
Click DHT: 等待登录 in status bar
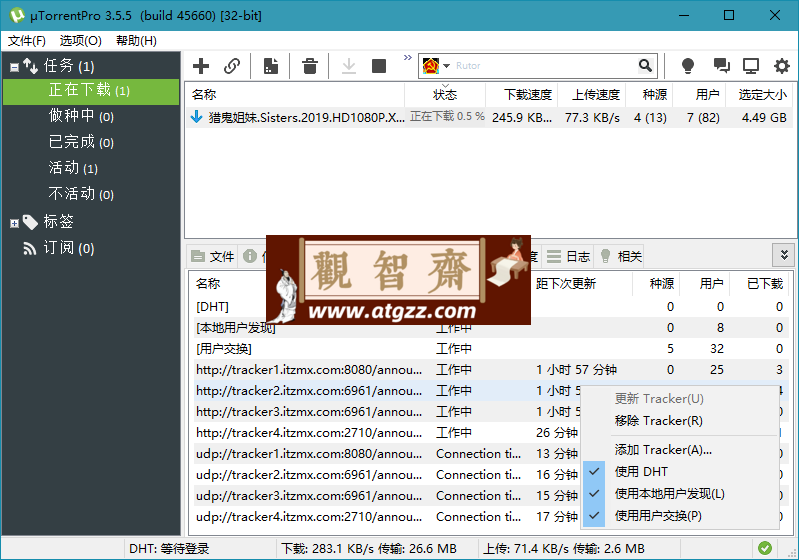[169, 549]
